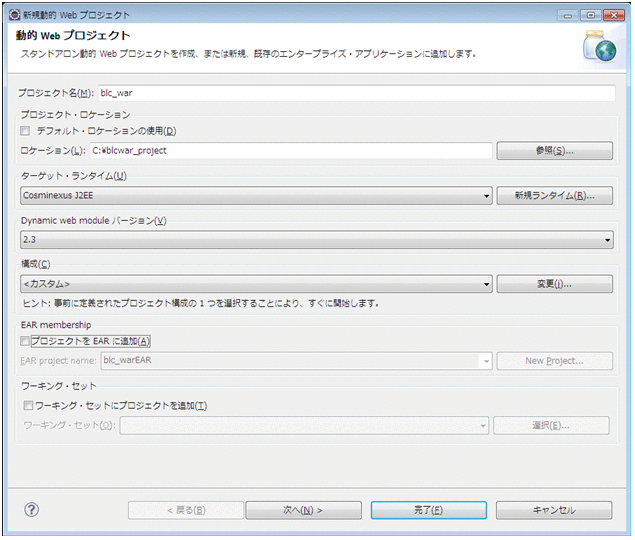
Task: Enable adding project to EAR checkbox
Action: click(25, 341)
